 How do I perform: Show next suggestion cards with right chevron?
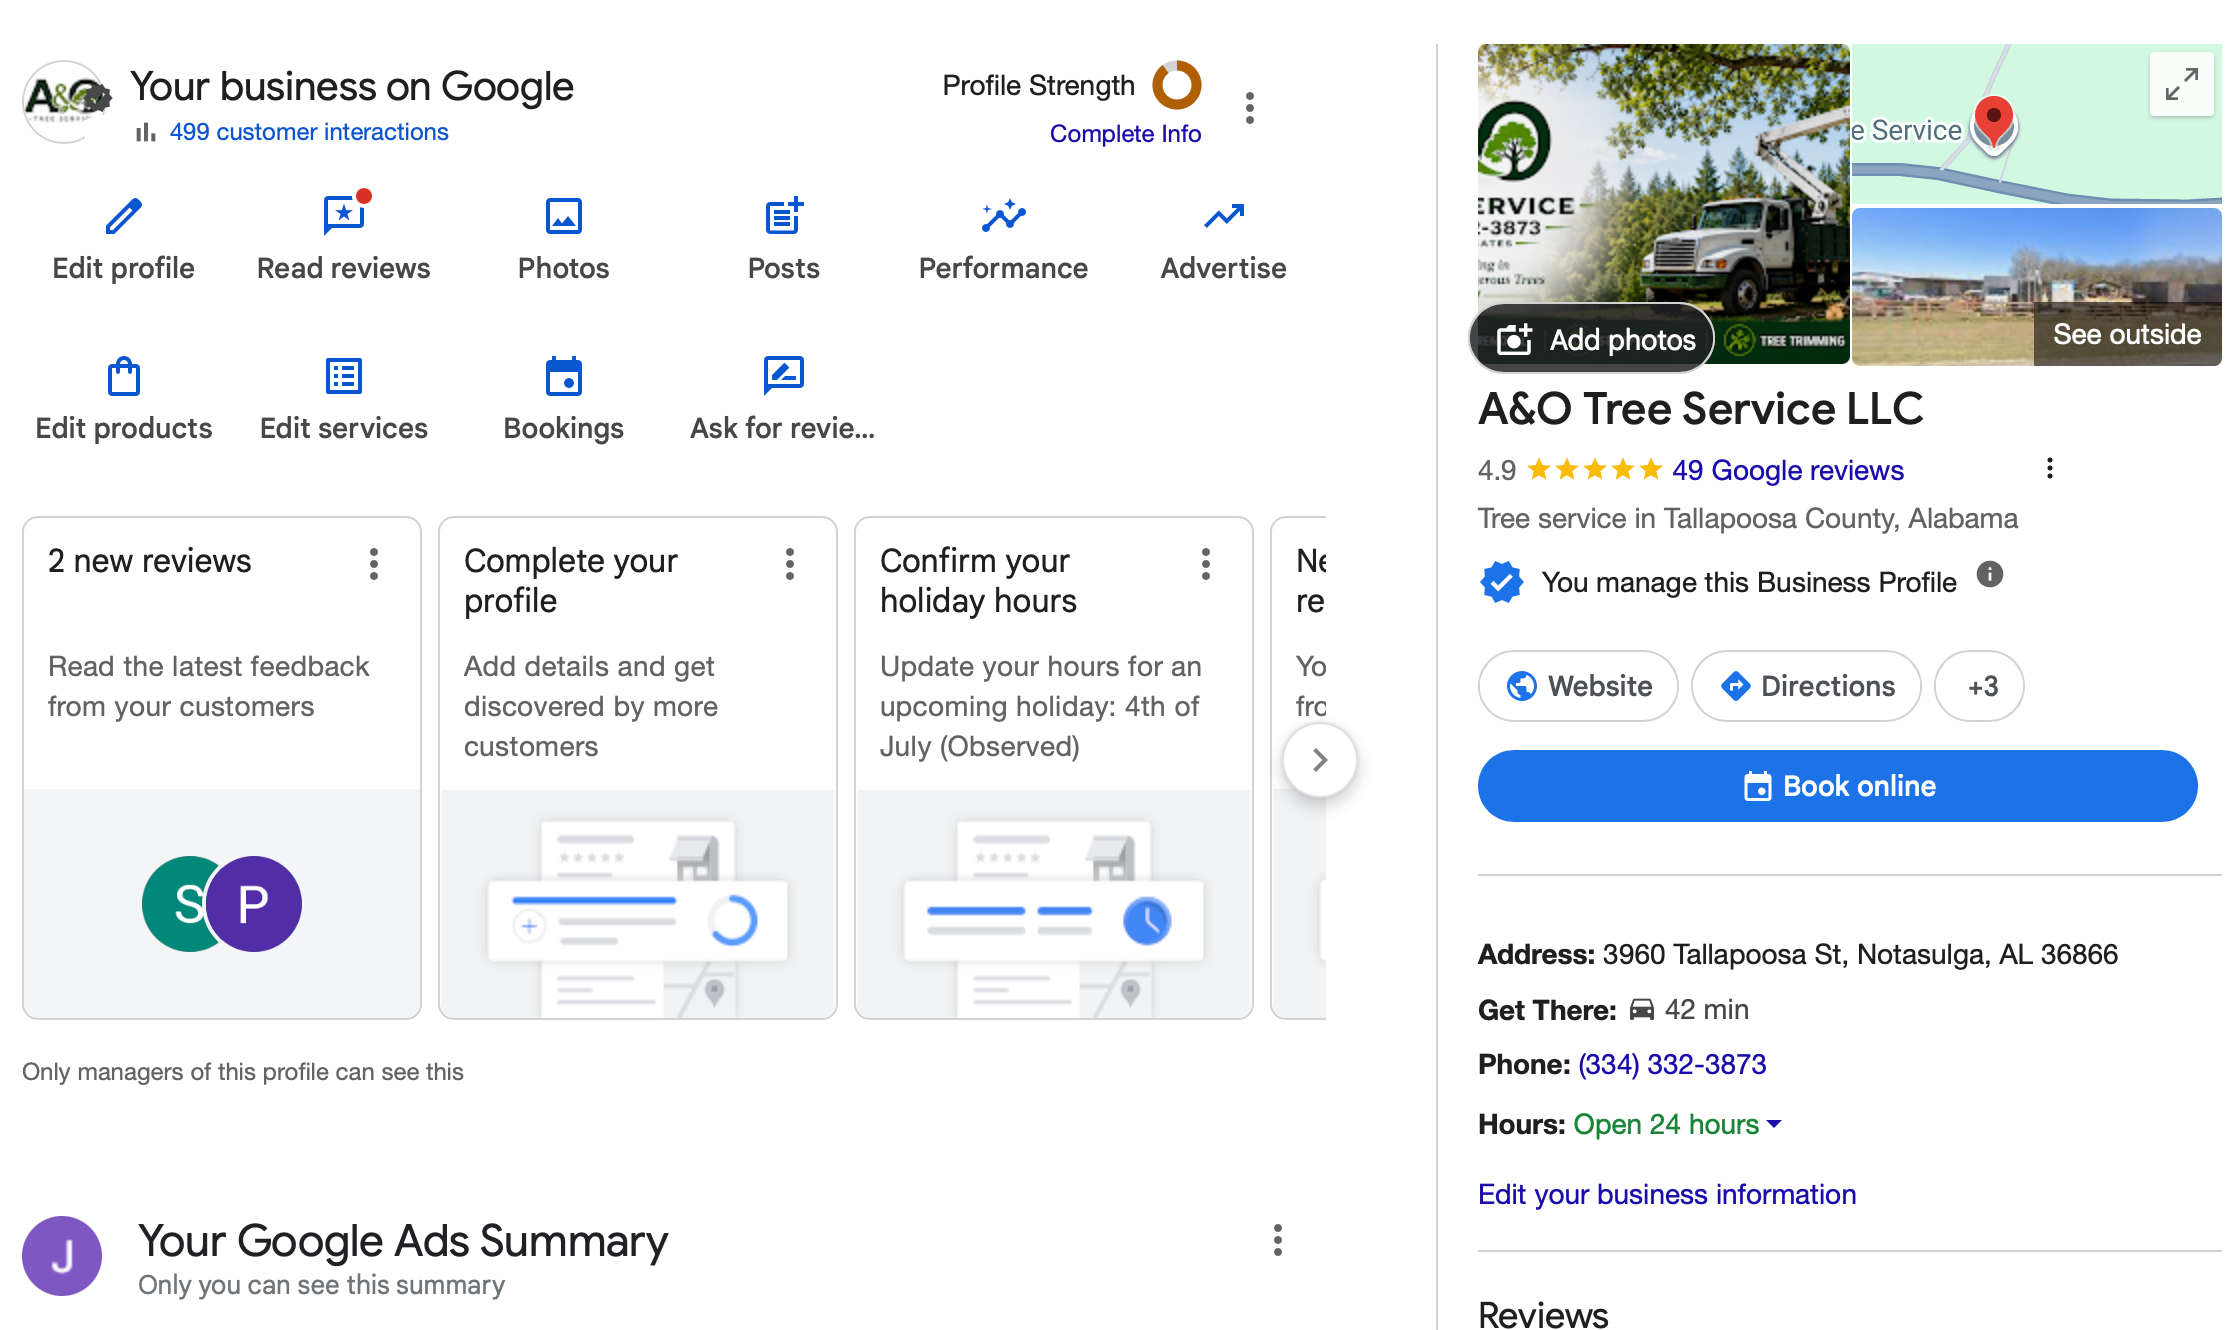coord(1319,760)
